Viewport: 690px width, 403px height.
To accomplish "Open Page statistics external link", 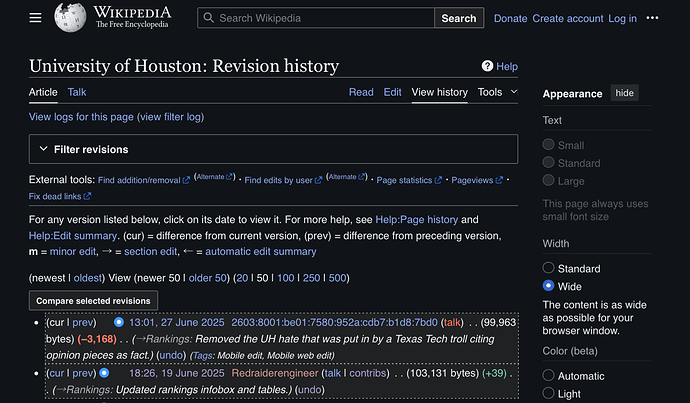I will (x=409, y=180).
